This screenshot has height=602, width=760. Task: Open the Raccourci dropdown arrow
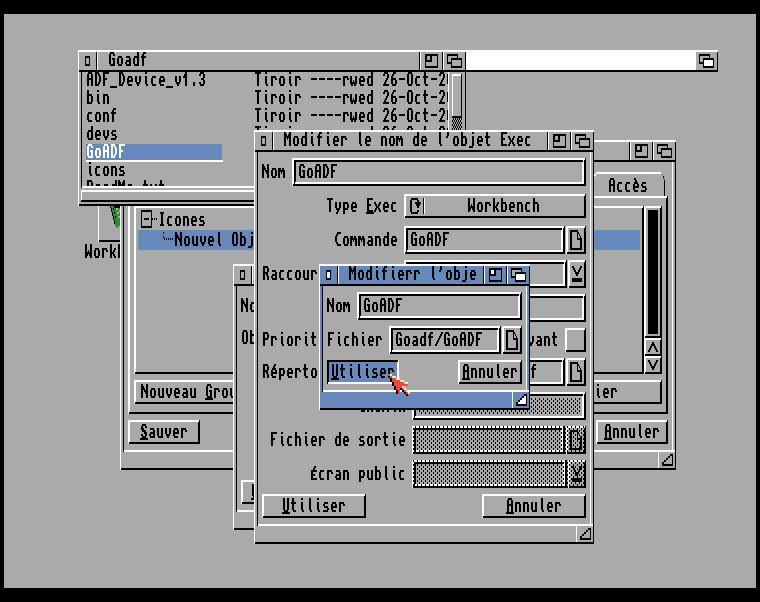tap(576, 273)
